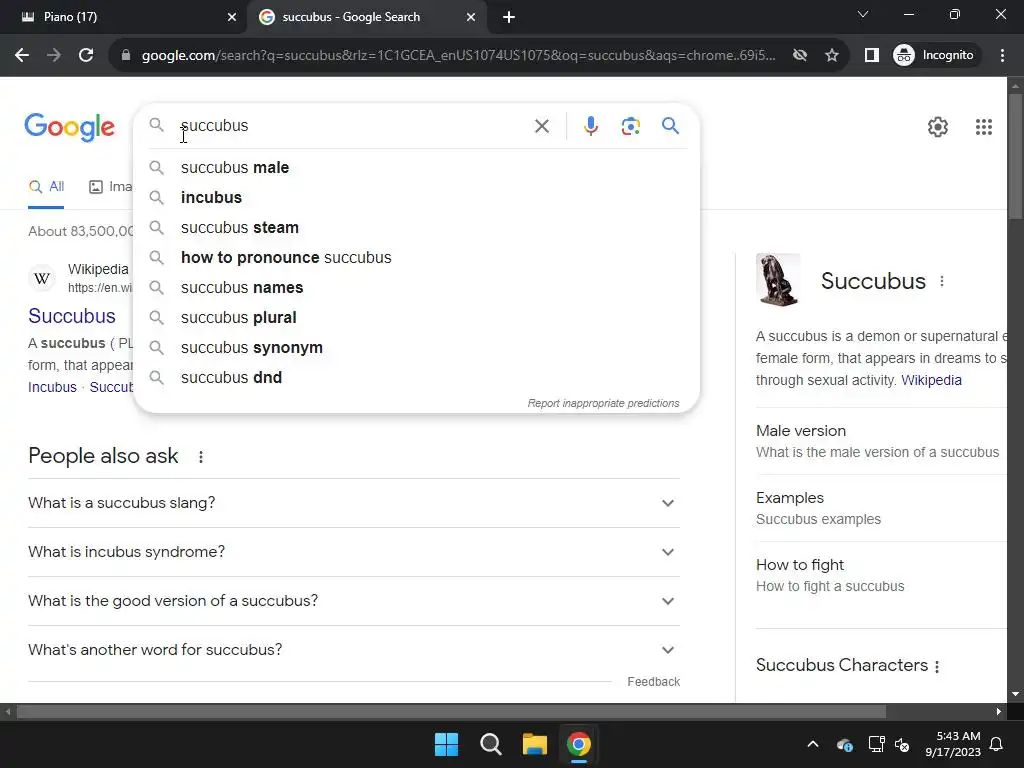This screenshot has height=768, width=1024.
Task: Open Succubus knowledge panel thumbnail image
Action: (778, 280)
